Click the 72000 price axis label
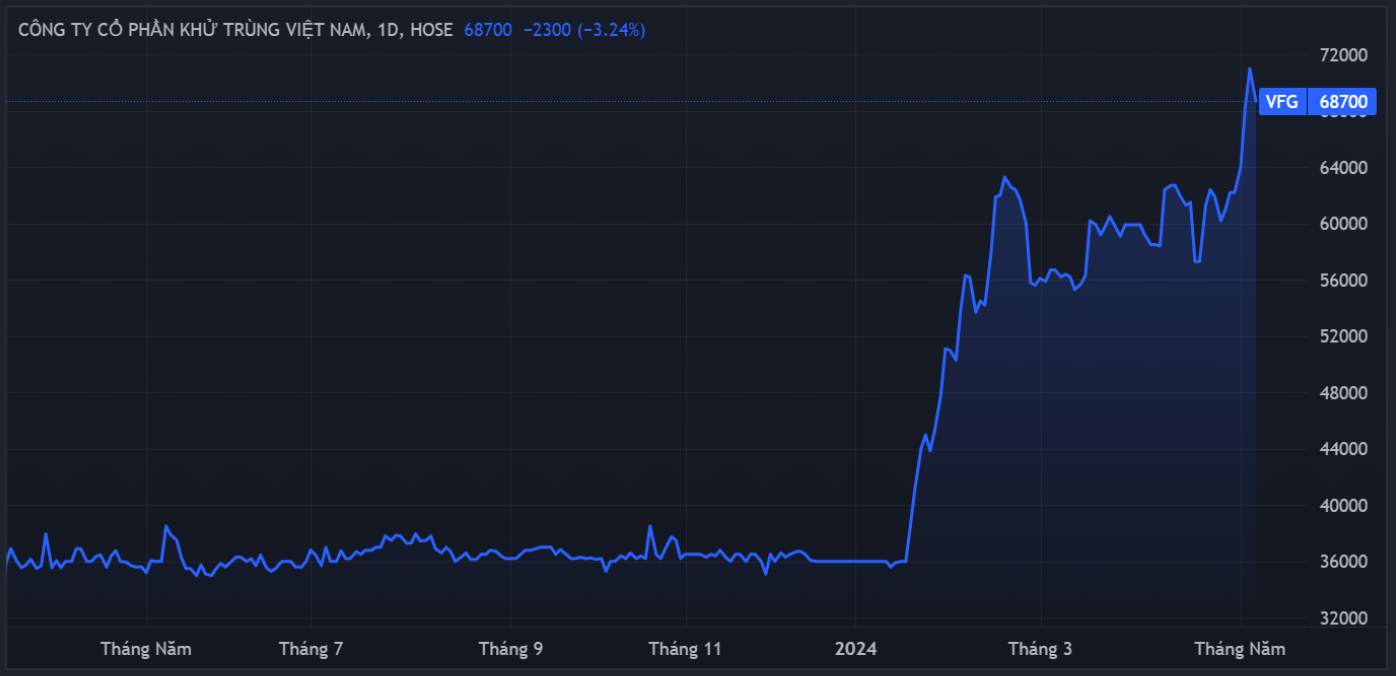The image size is (1396, 676). tap(1342, 55)
